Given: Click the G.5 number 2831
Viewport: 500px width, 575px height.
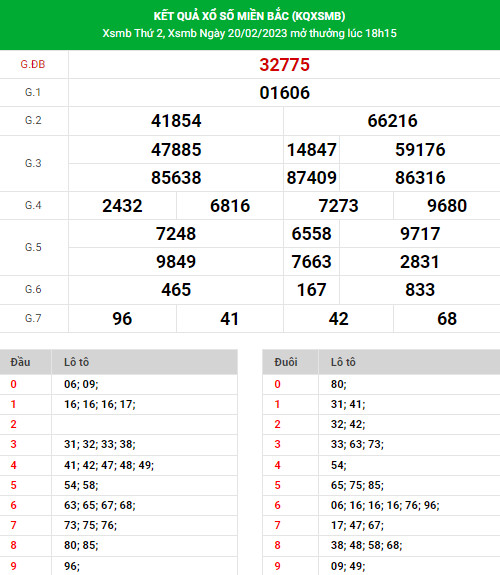Looking at the screenshot, I should click(420, 262).
